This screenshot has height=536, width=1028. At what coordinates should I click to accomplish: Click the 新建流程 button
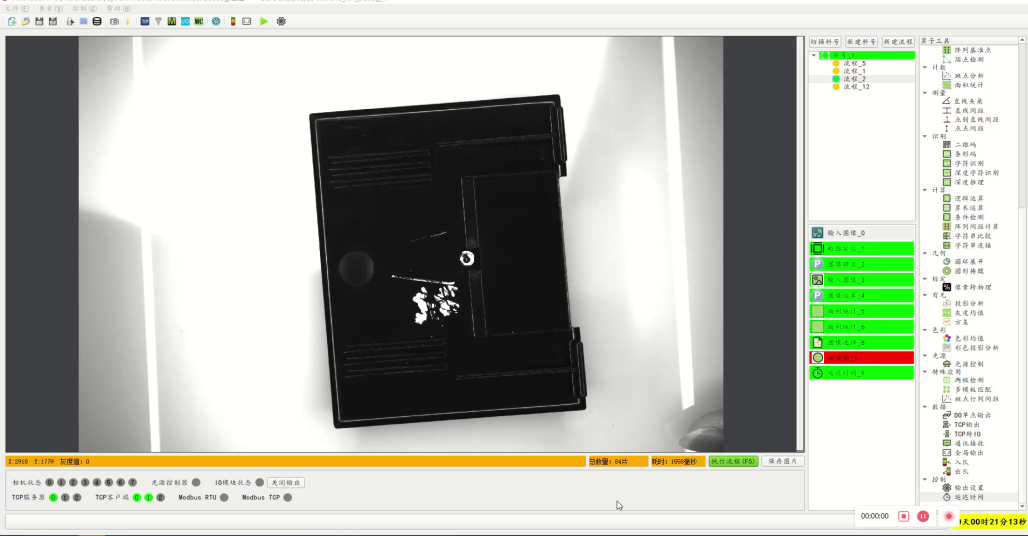pos(898,42)
